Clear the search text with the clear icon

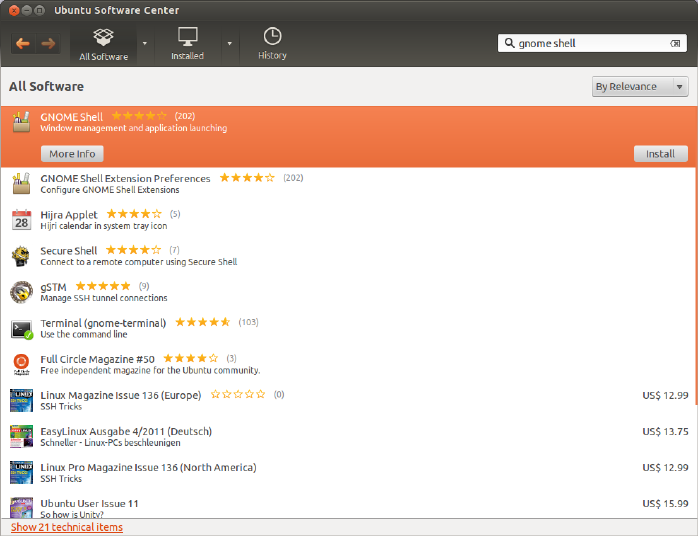675,44
